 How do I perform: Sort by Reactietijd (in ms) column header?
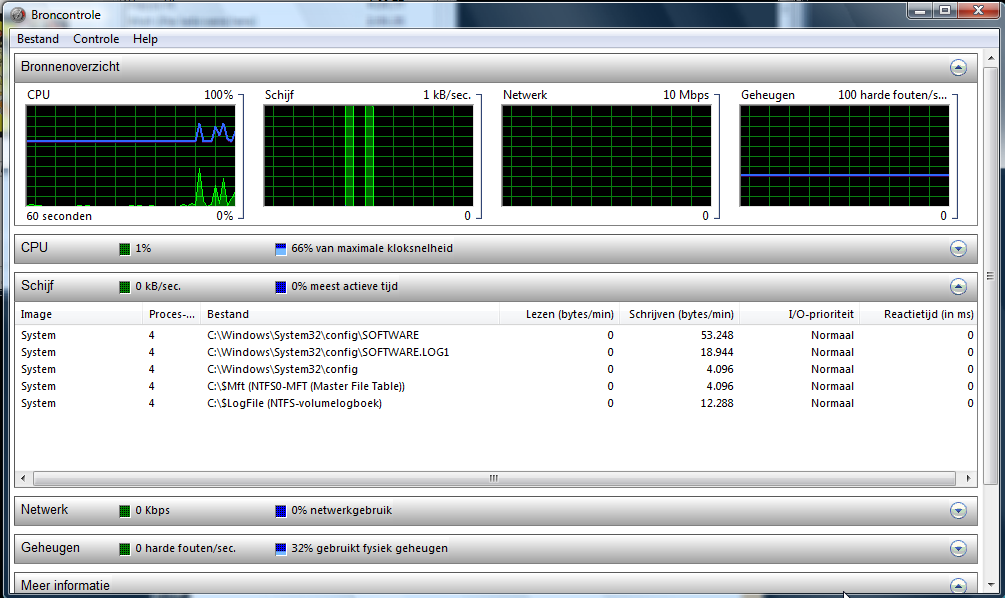tap(918, 314)
